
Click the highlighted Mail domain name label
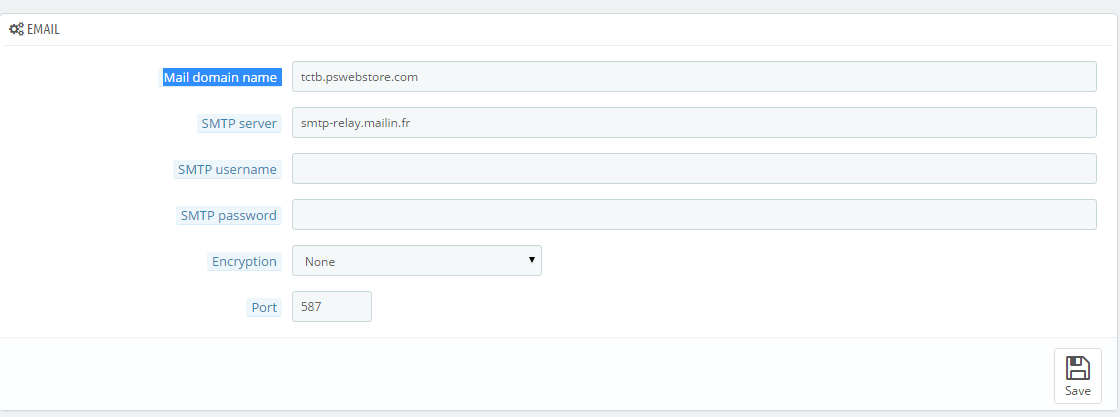(220, 77)
